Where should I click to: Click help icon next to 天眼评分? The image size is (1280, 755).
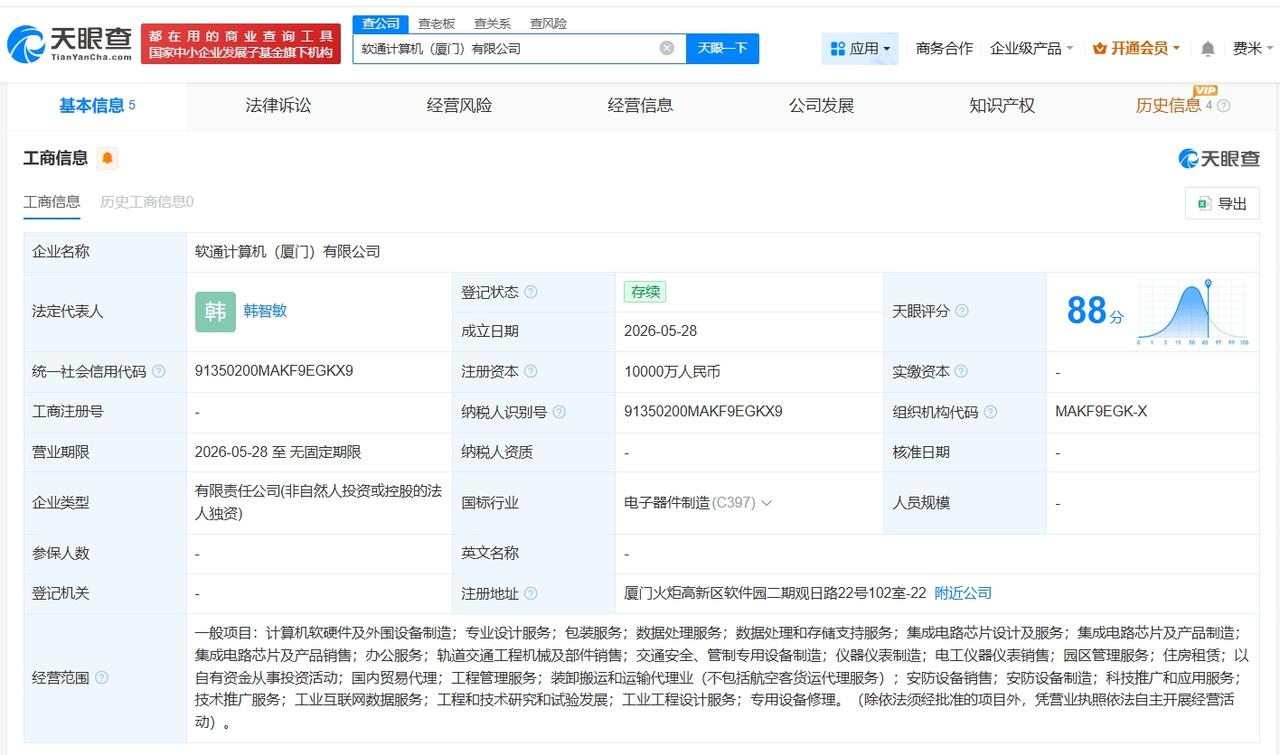click(961, 311)
